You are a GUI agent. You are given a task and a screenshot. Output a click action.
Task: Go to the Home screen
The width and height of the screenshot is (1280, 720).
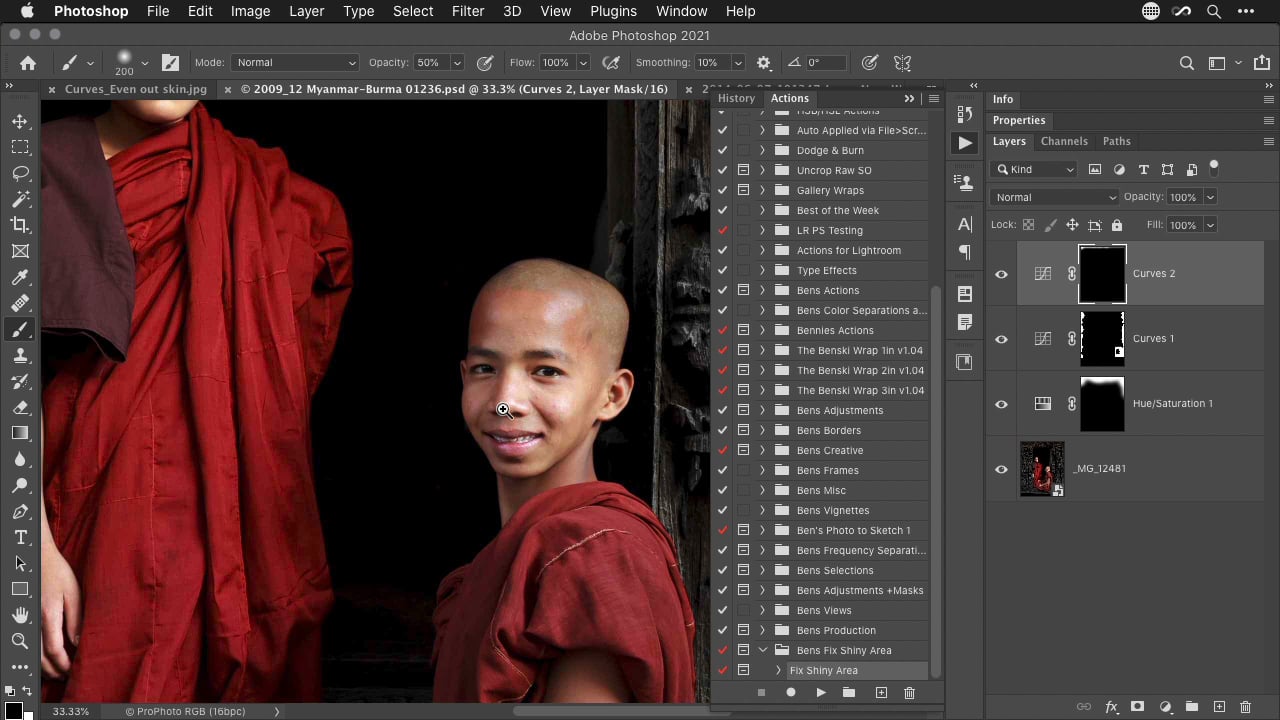pyautogui.click(x=28, y=62)
